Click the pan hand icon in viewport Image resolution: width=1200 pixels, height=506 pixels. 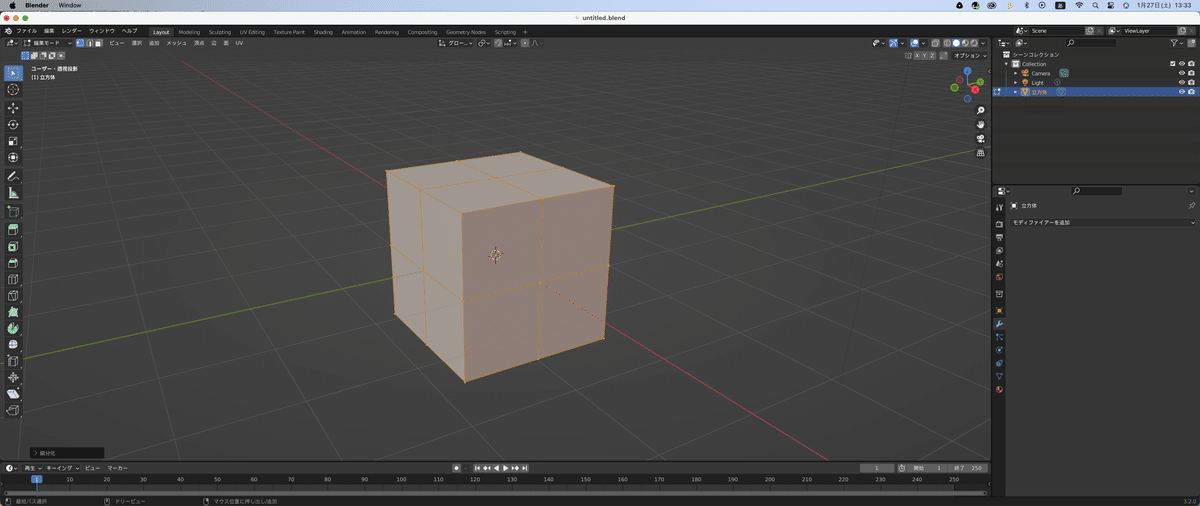(x=981, y=124)
